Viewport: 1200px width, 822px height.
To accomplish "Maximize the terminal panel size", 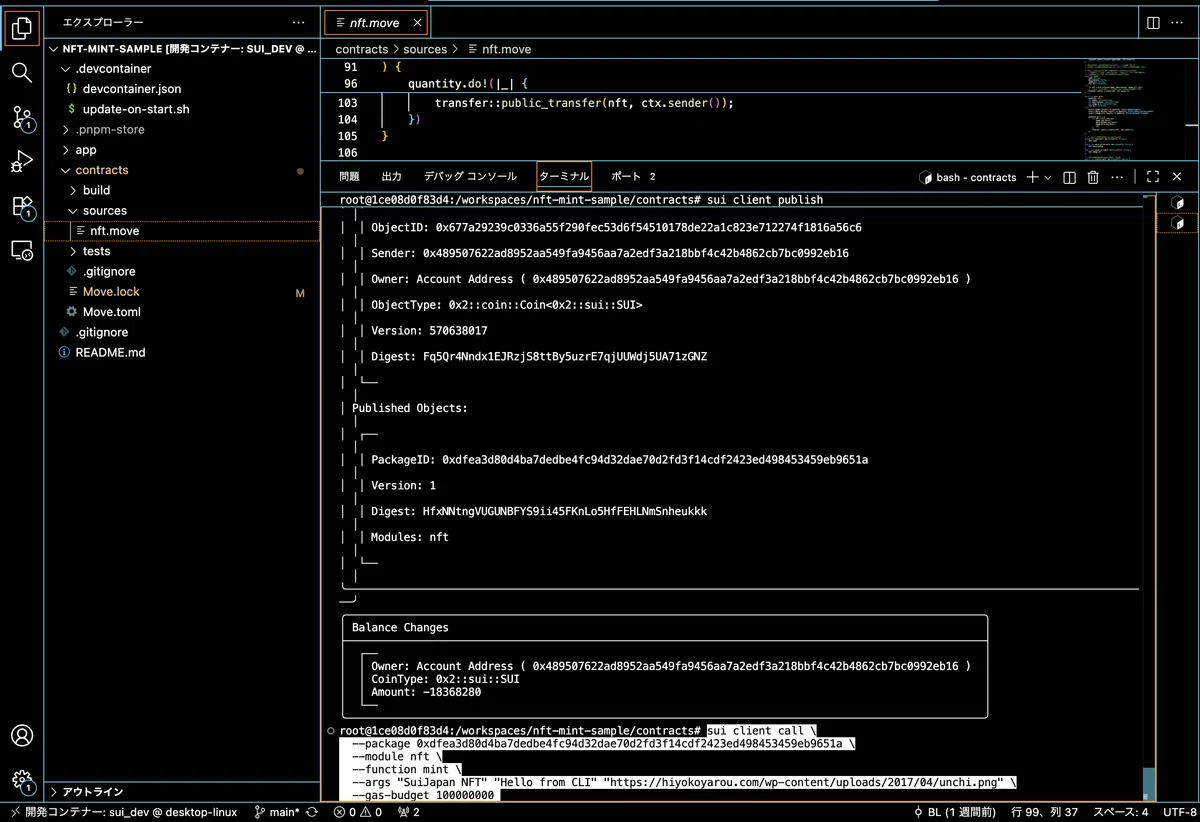I will coord(1153,177).
